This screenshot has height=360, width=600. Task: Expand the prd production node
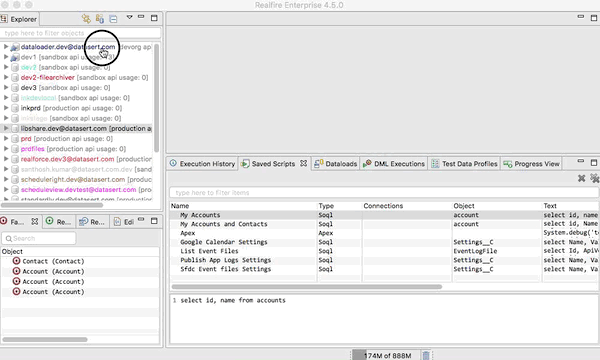point(6,138)
